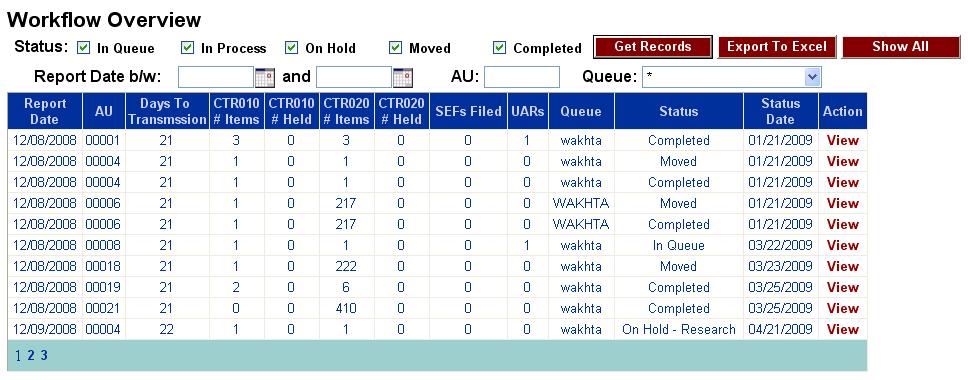Click the Days To Transmssion column header
Viewport: 968px width, 380px height.
[x=167, y=112]
